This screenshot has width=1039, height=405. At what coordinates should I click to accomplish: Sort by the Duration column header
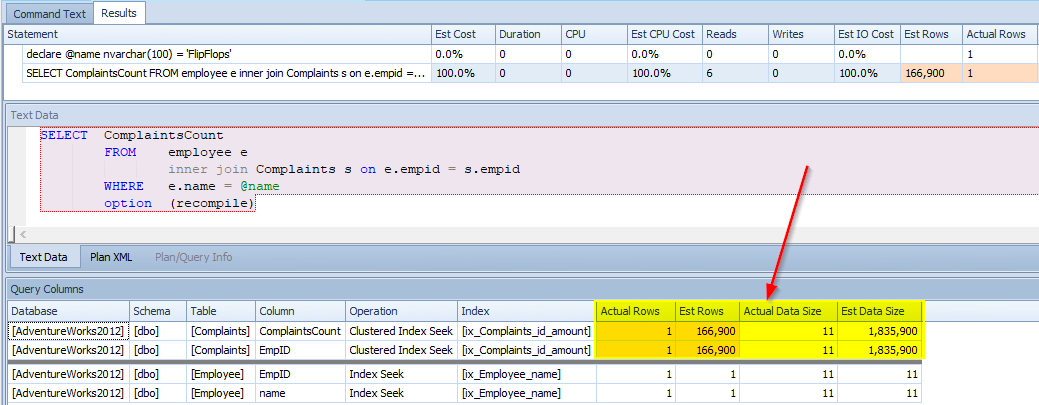522,34
